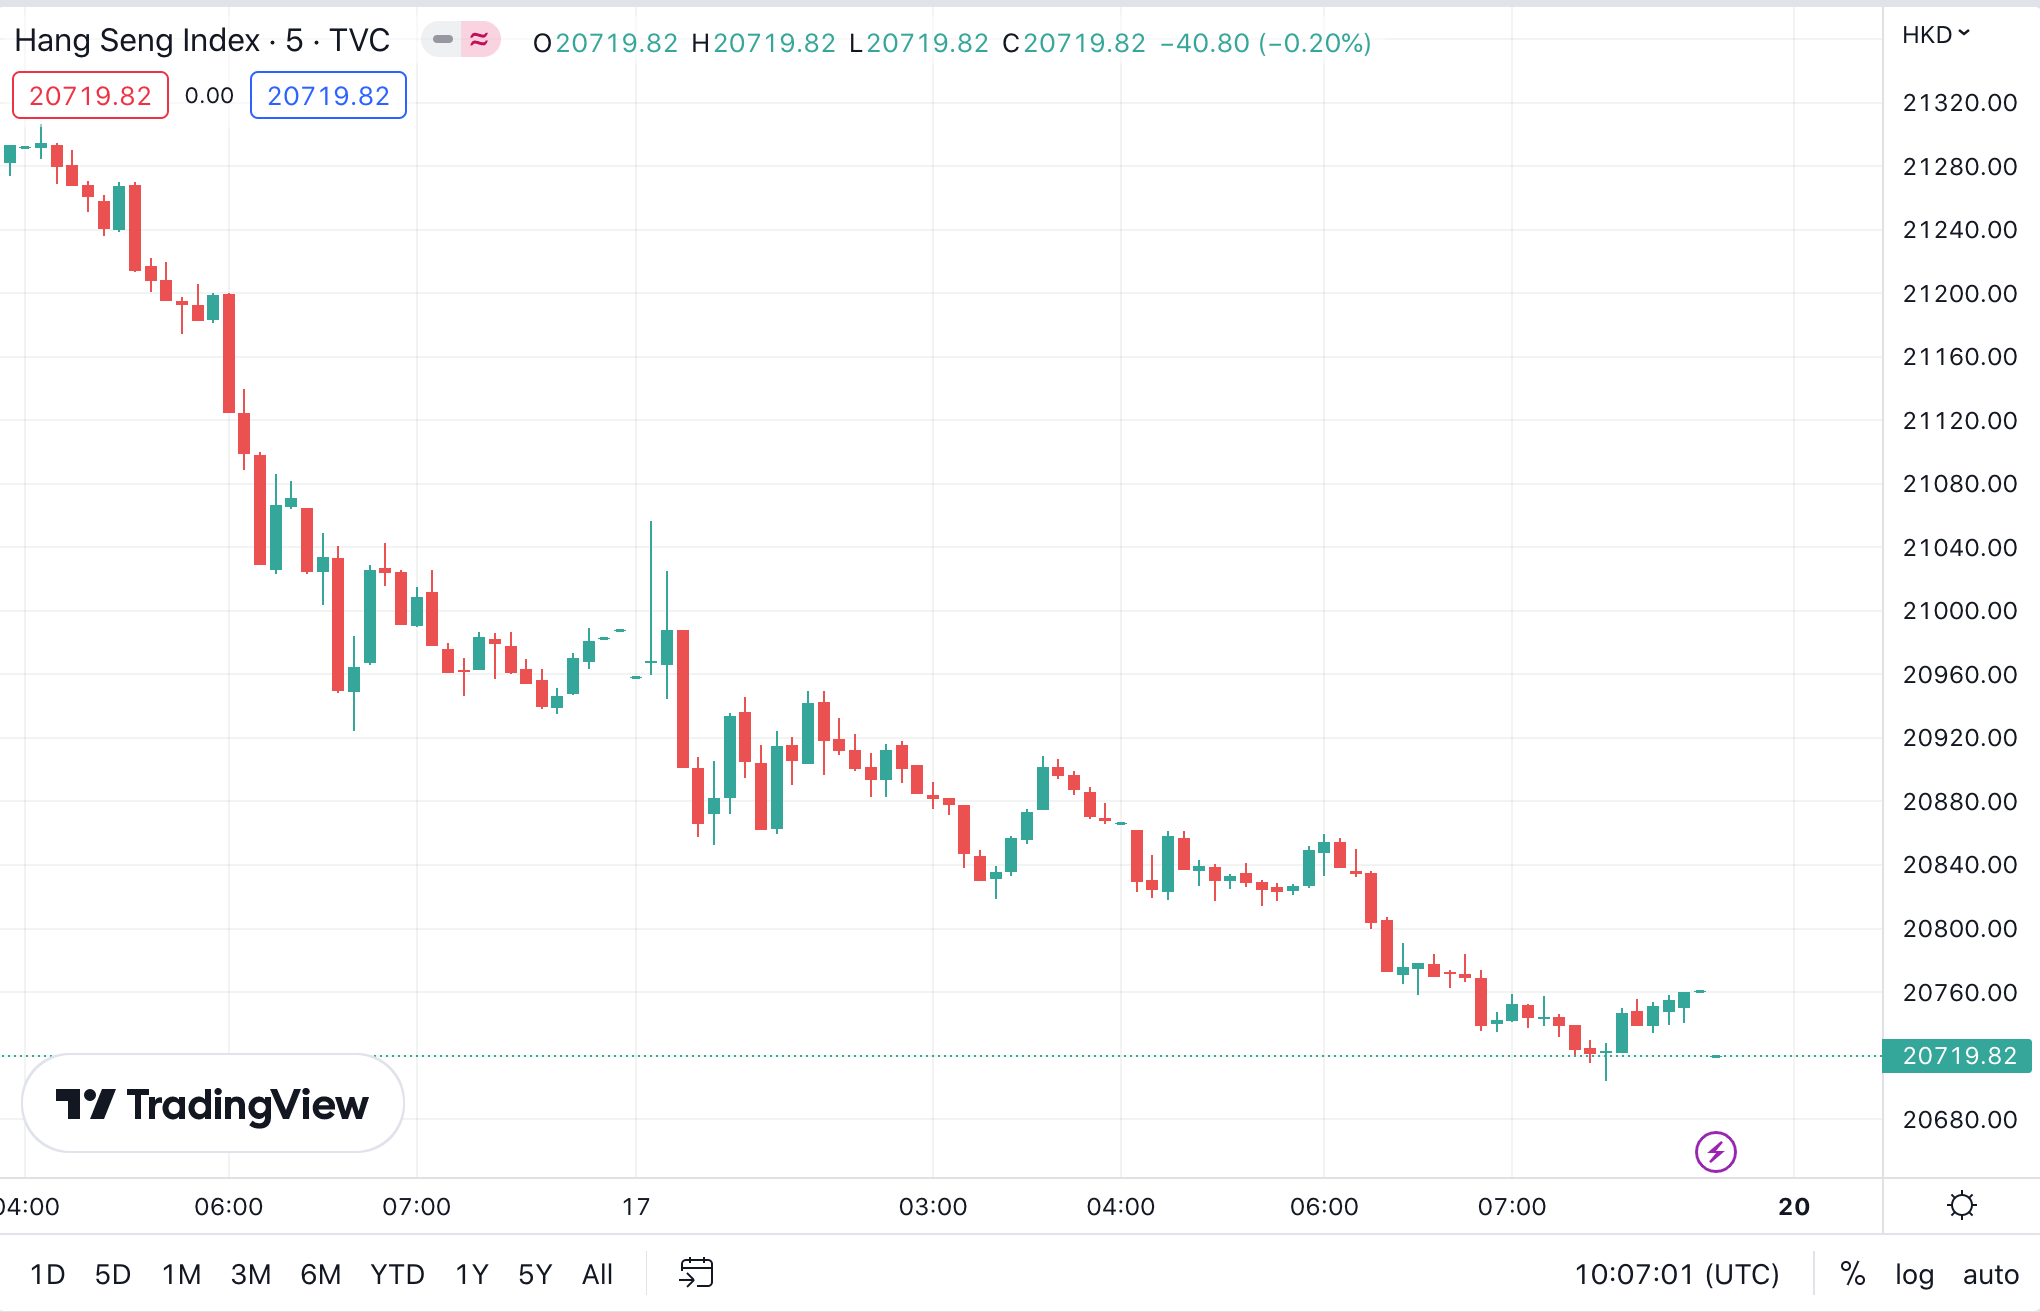This screenshot has width=2040, height=1312.
Task: Click the spread value 0.00
Action: click(209, 95)
